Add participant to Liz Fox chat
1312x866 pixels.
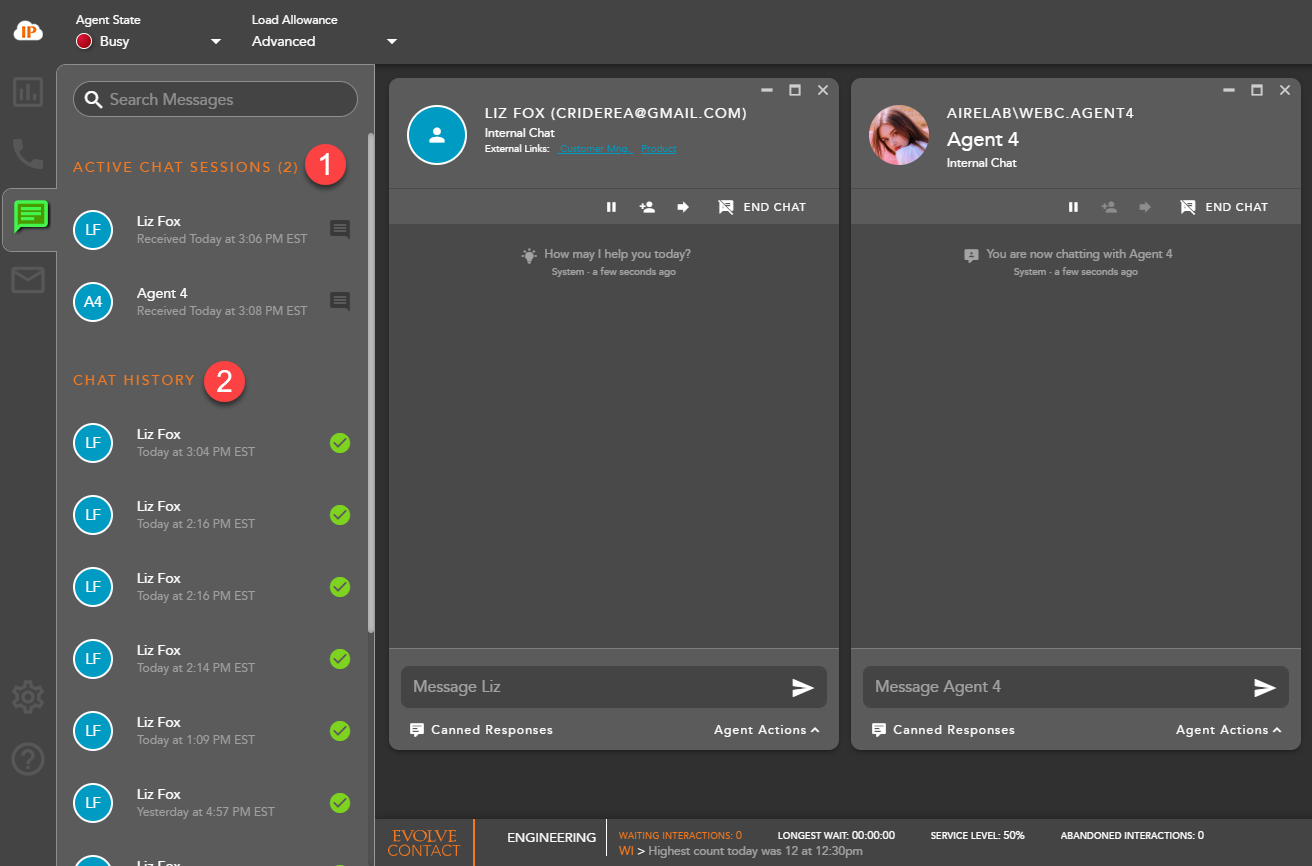pyautogui.click(x=647, y=207)
